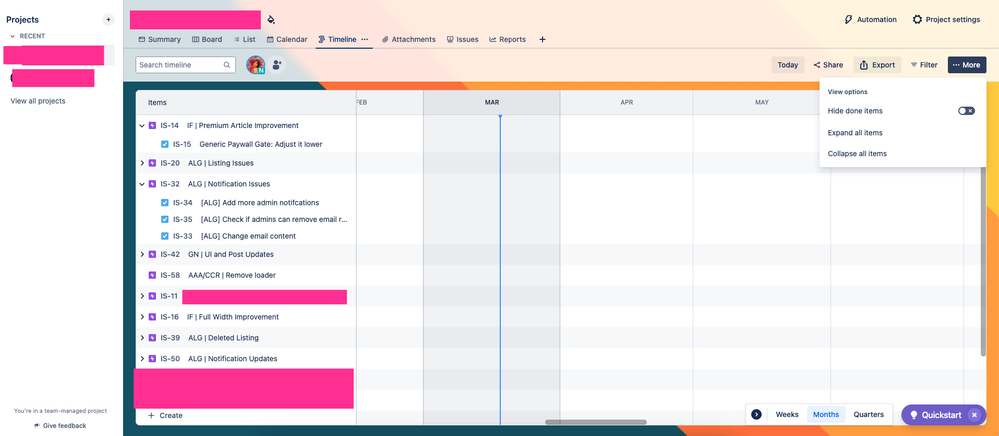The image size is (999, 436).
Task: Expand the IS-11 epic row
Action: tap(142, 296)
